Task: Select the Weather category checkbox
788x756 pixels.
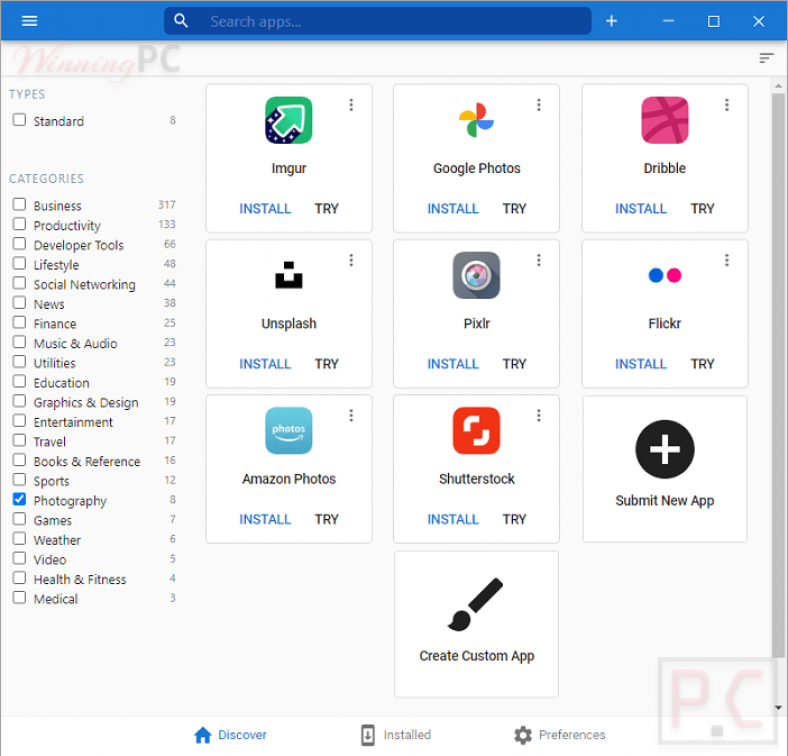Action: click(x=19, y=538)
